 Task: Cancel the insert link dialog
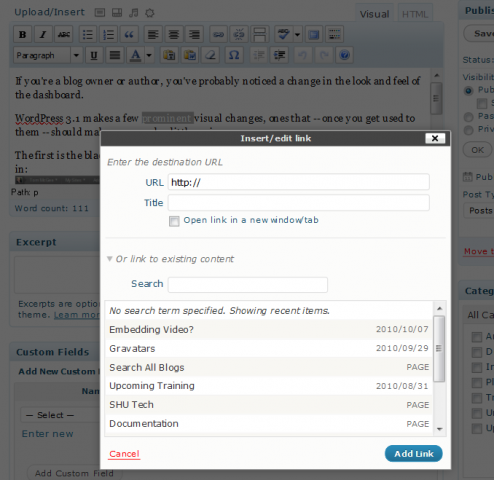[x=124, y=454]
